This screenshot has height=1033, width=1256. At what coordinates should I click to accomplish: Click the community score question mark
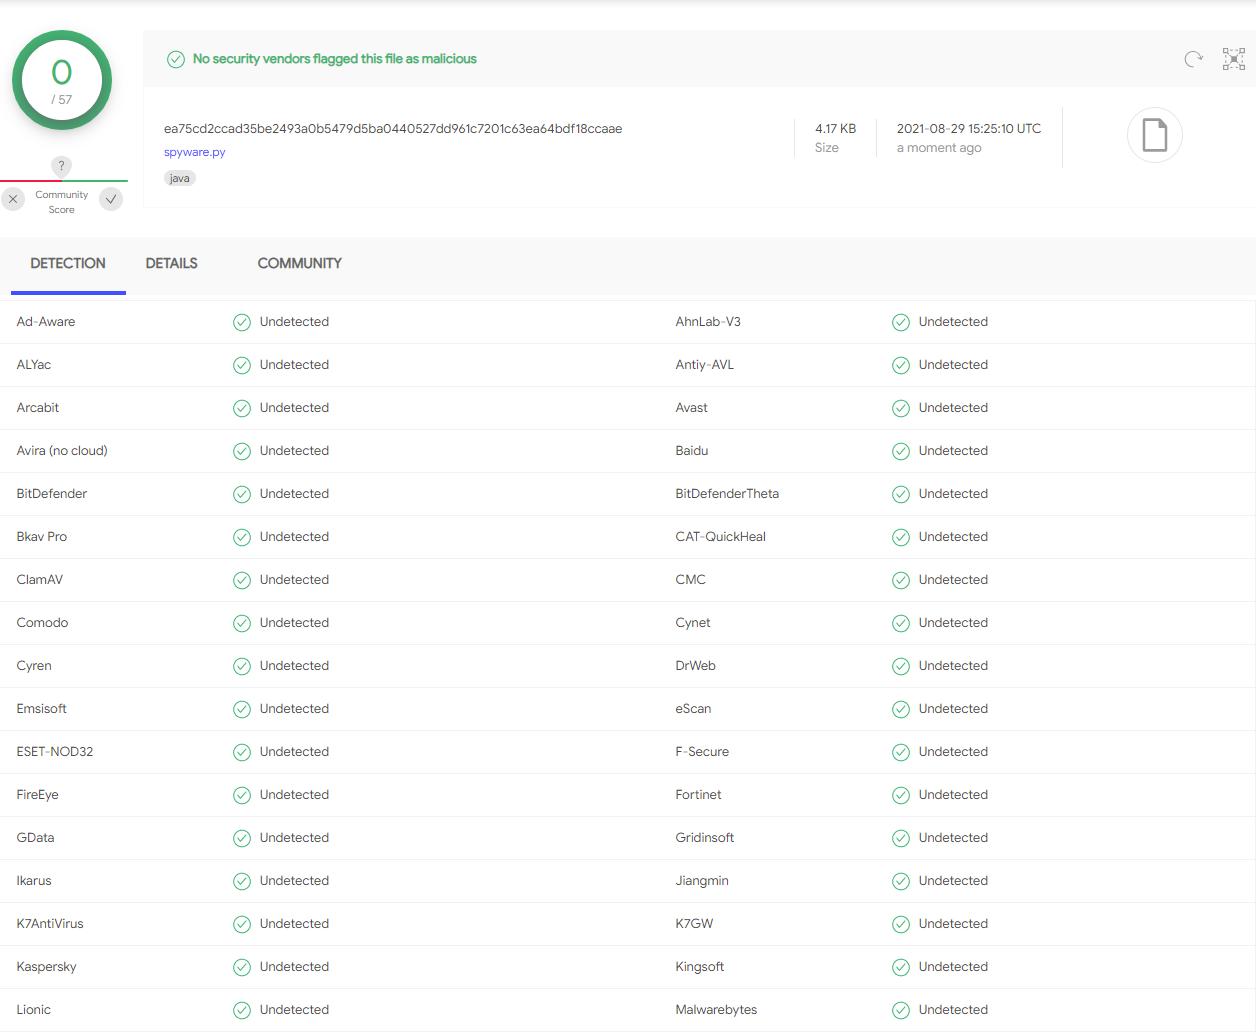coord(61,166)
